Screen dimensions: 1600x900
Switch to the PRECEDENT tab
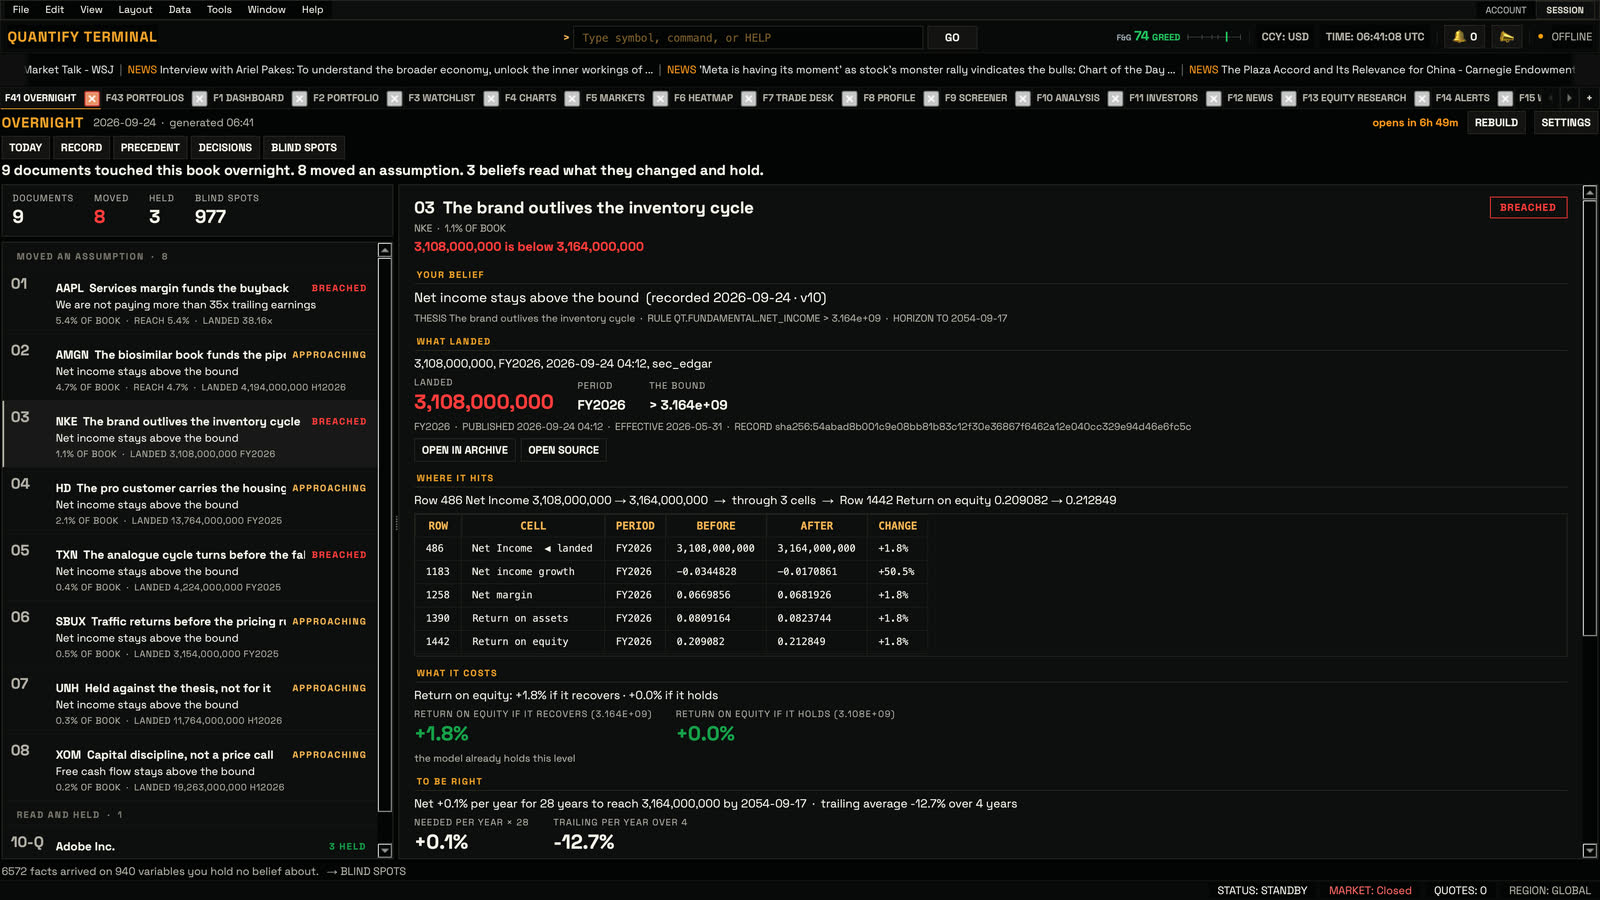pos(150,148)
